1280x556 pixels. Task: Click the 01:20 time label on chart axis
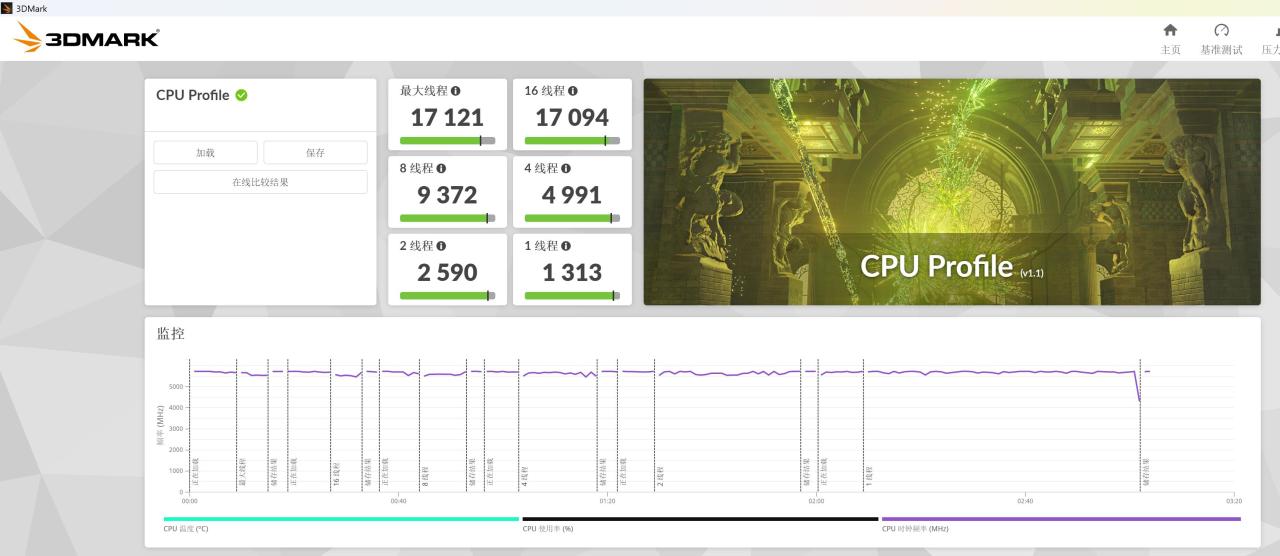pyautogui.click(x=607, y=501)
